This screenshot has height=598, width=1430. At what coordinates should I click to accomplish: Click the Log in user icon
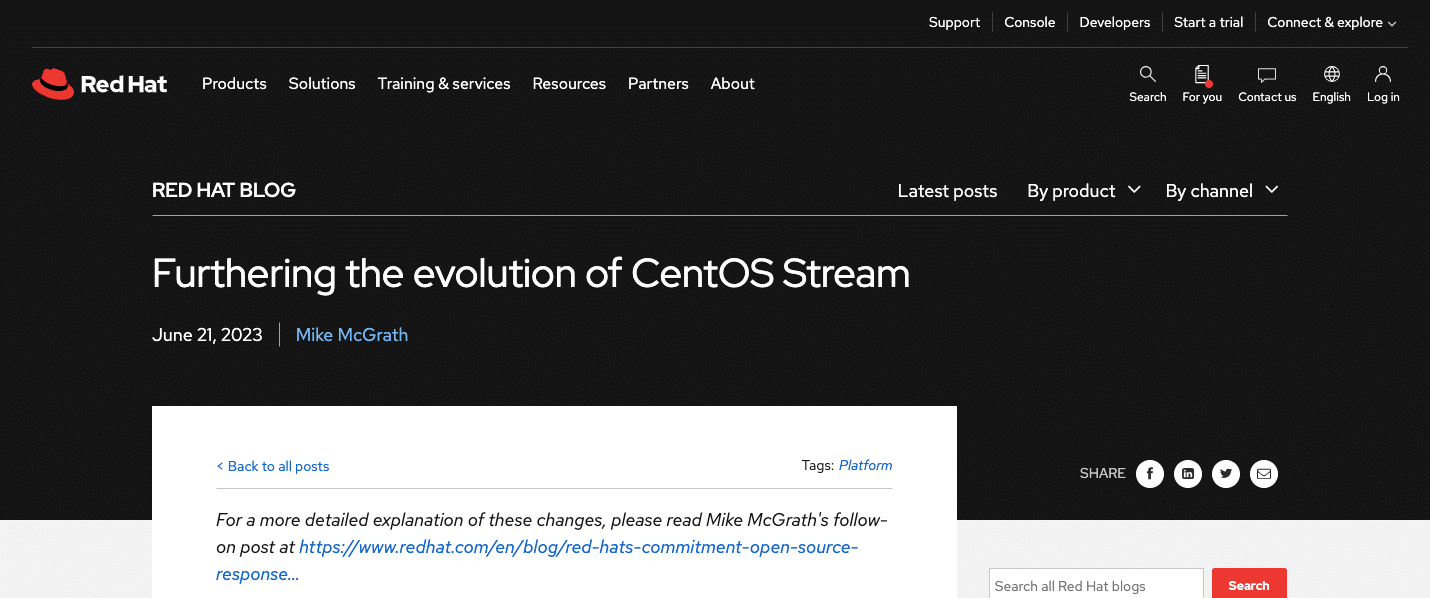1383,84
